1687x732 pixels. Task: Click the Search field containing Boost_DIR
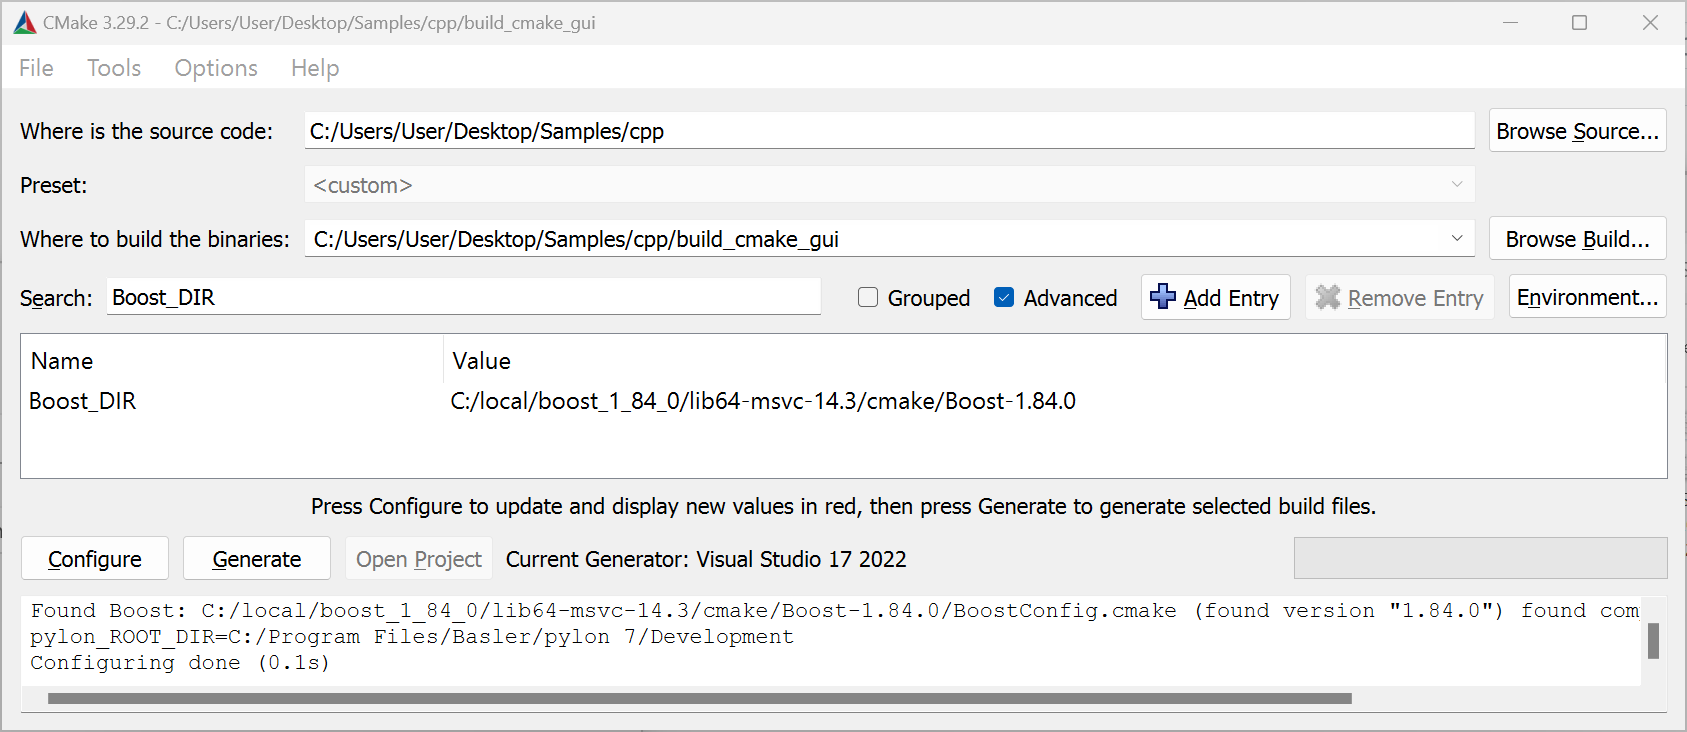coord(463,298)
